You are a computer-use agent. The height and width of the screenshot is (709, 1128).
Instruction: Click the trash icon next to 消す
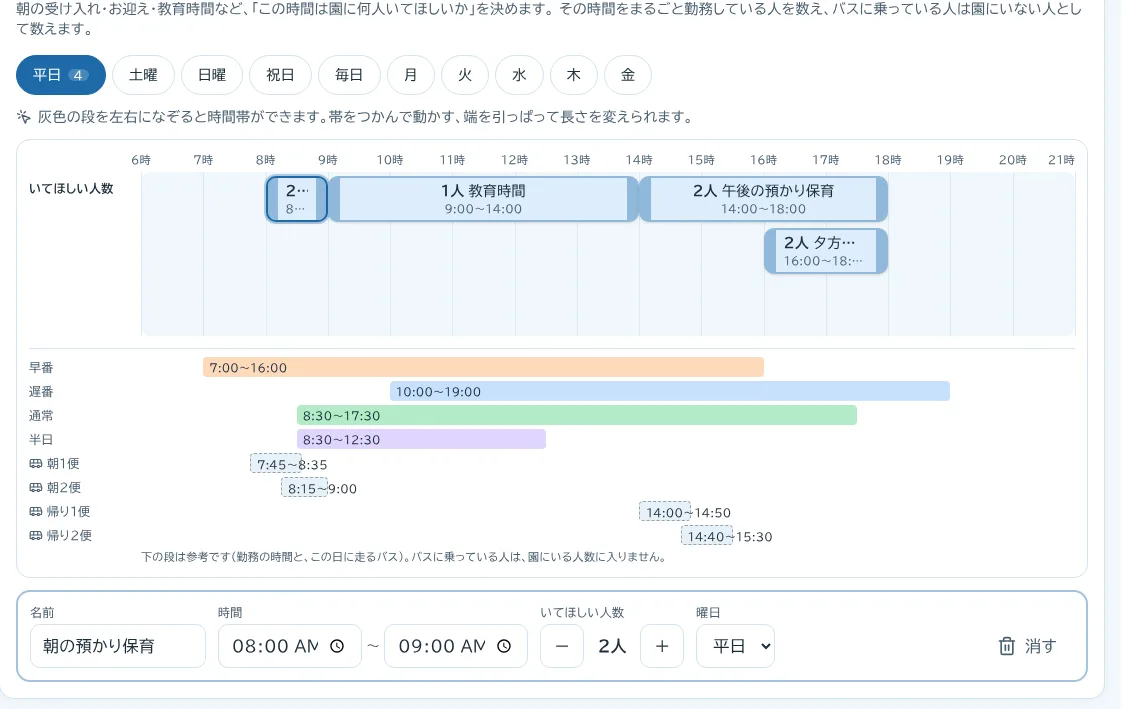pyautogui.click(x=1006, y=646)
